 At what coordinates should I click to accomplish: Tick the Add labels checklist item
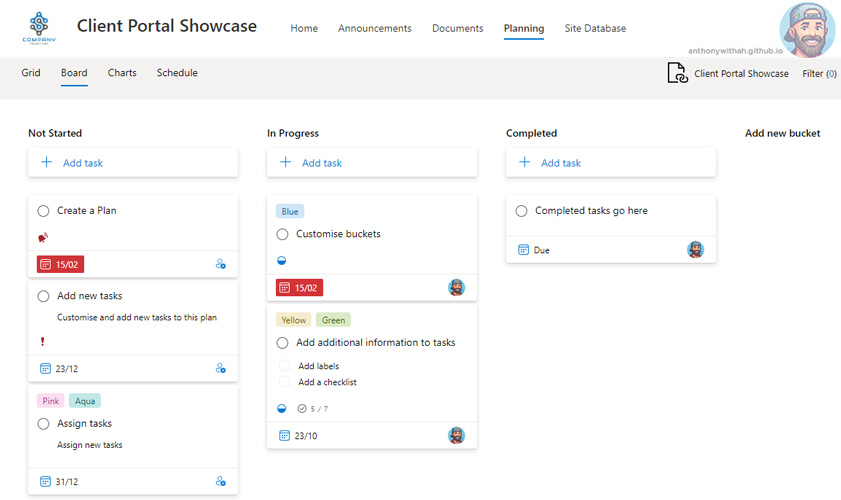[x=285, y=366]
